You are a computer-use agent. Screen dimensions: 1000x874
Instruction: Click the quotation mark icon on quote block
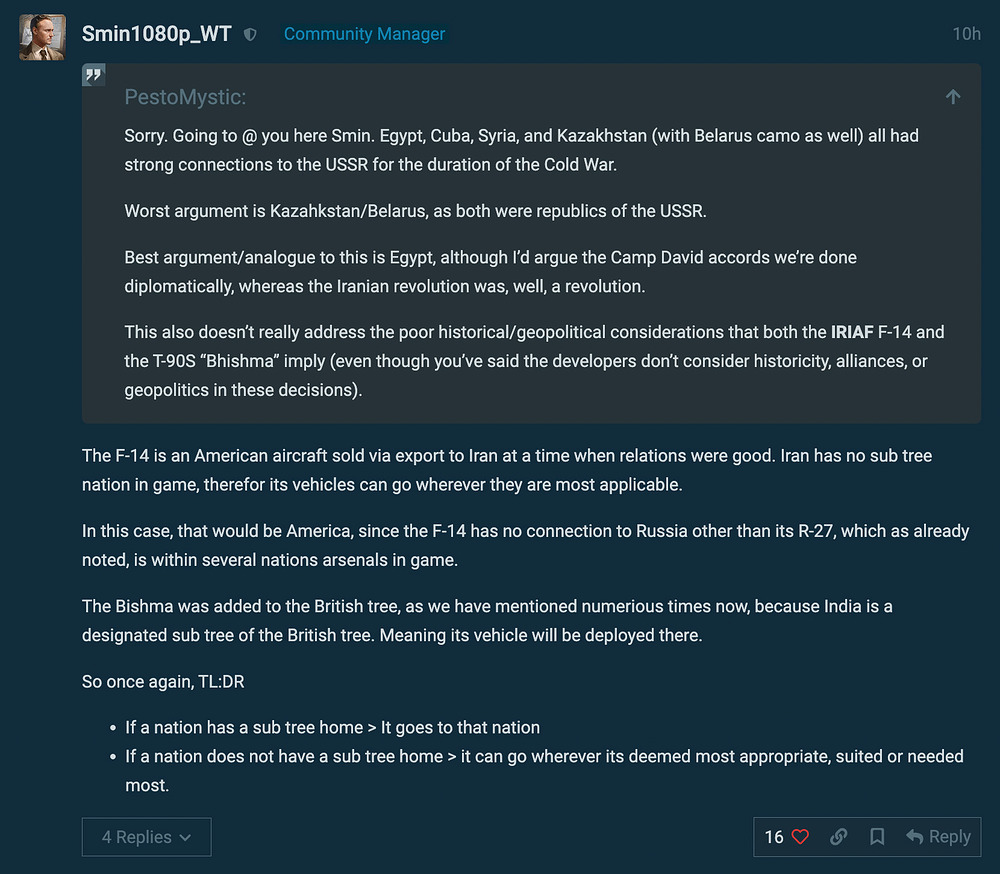tap(94, 75)
